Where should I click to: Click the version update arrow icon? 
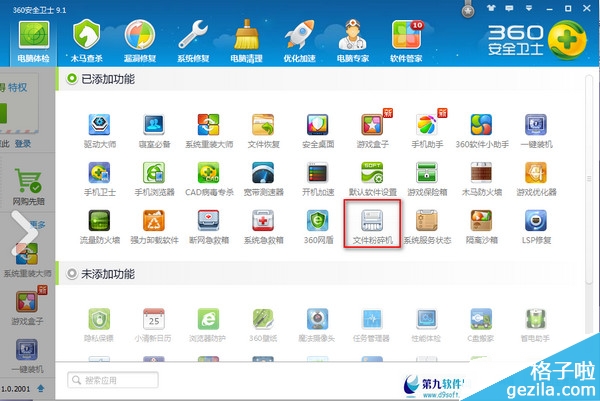[41, 388]
